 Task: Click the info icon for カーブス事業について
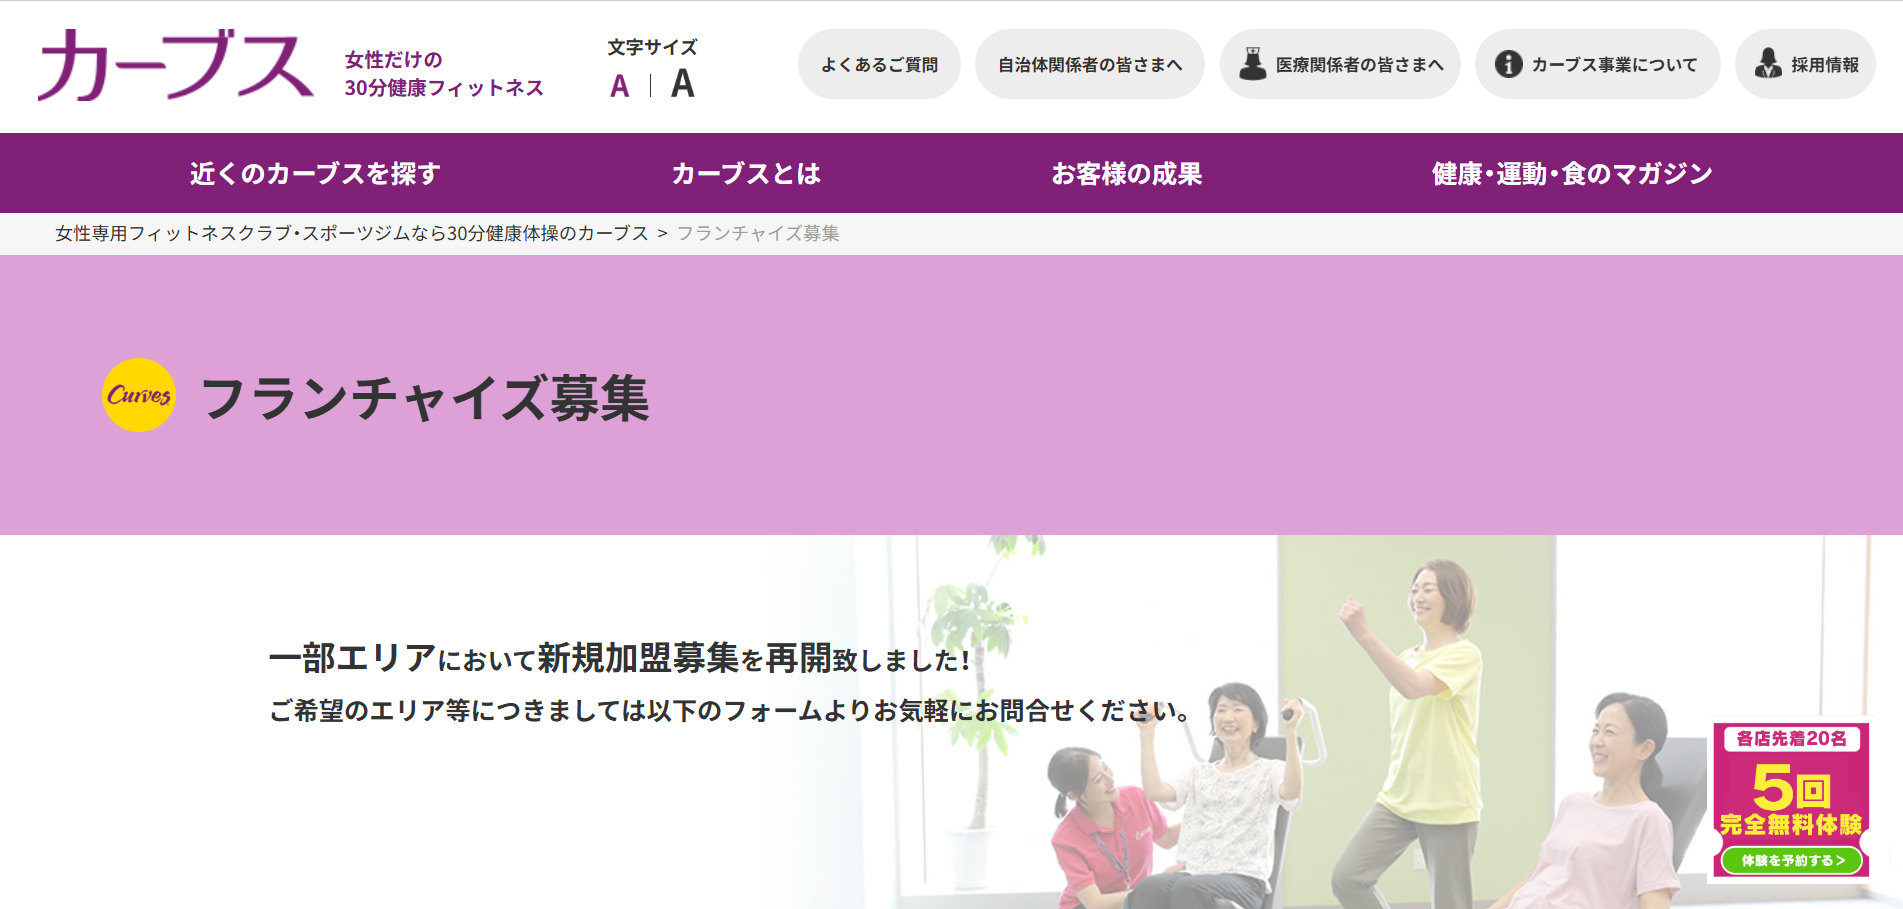1508,64
